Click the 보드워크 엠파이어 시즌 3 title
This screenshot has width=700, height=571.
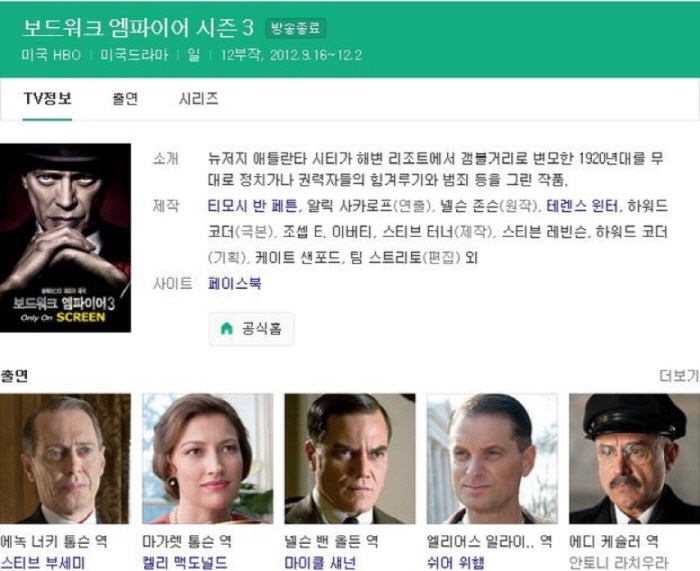tap(138, 28)
